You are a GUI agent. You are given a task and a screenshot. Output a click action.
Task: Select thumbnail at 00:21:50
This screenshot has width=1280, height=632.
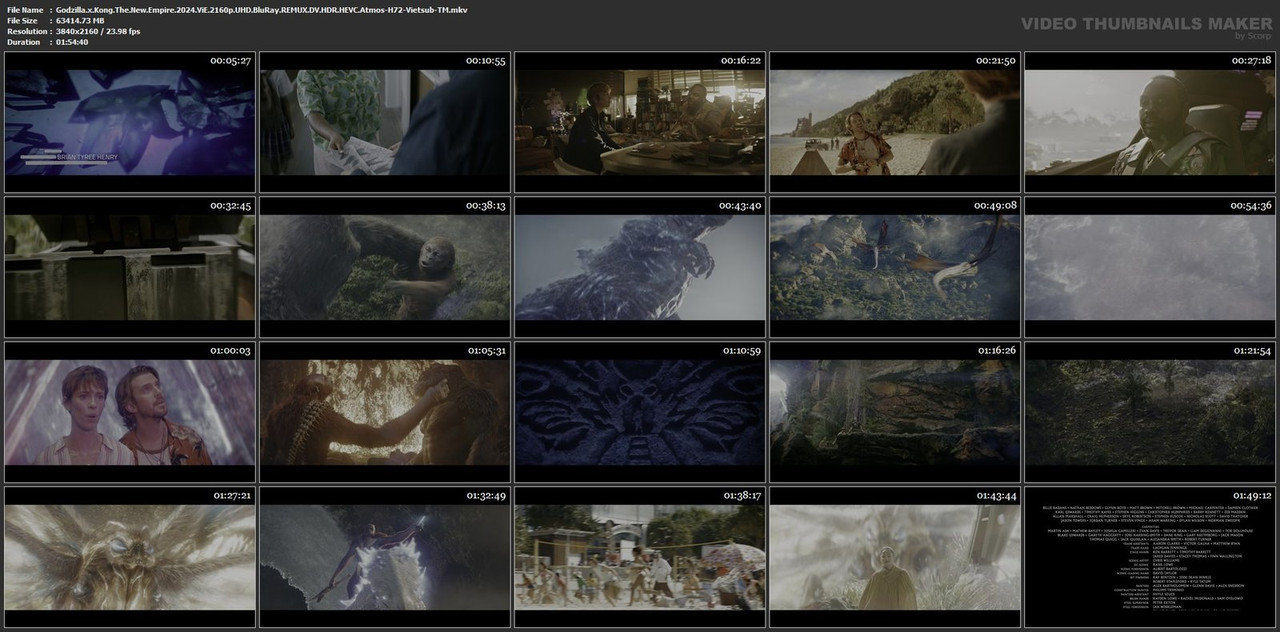click(895, 121)
